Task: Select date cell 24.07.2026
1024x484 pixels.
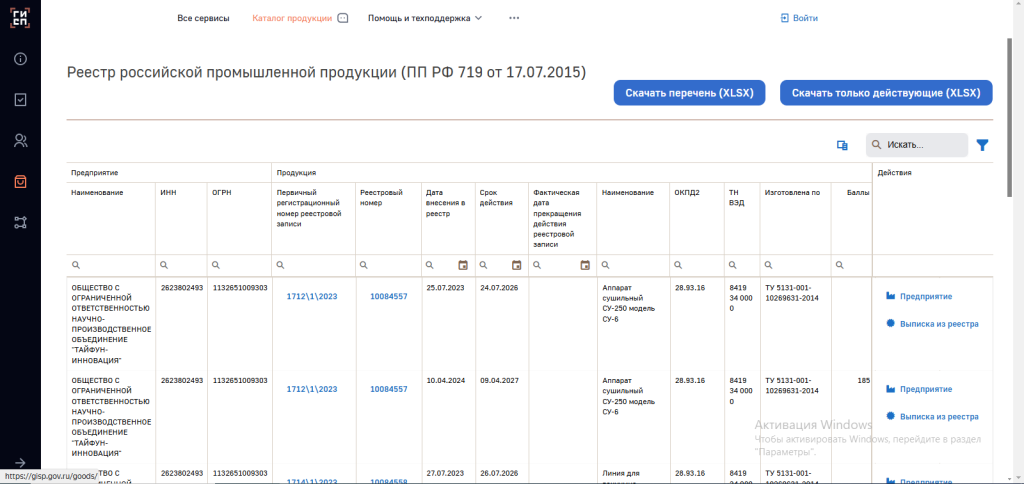Action: pos(499,288)
